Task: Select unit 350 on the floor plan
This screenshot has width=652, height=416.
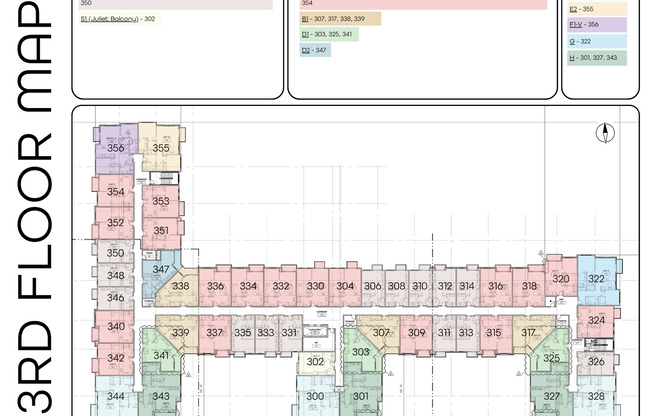Action: (115, 253)
